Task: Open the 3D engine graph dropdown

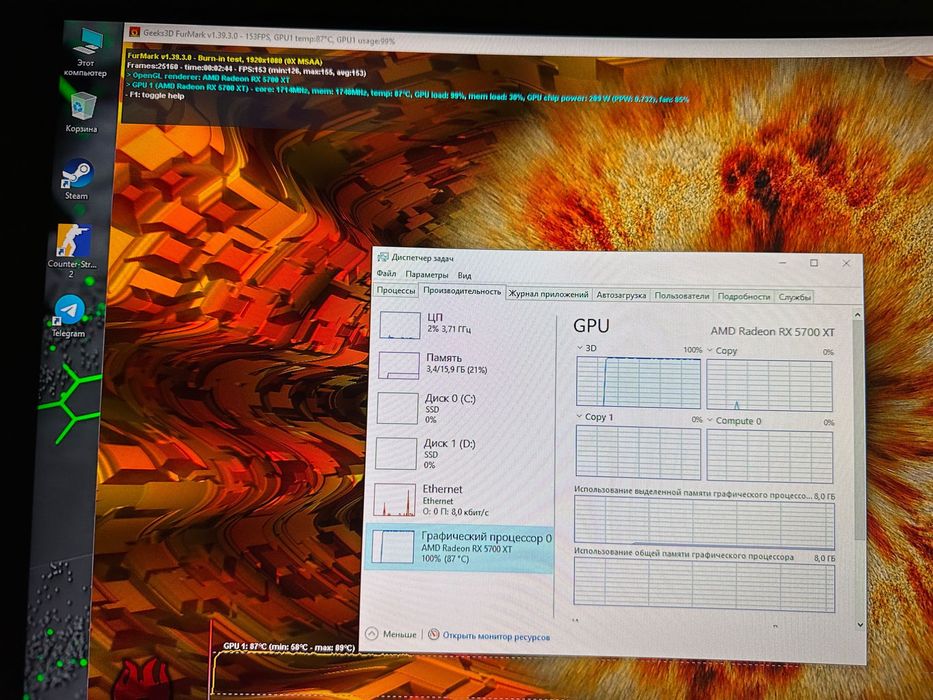Action: point(580,348)
